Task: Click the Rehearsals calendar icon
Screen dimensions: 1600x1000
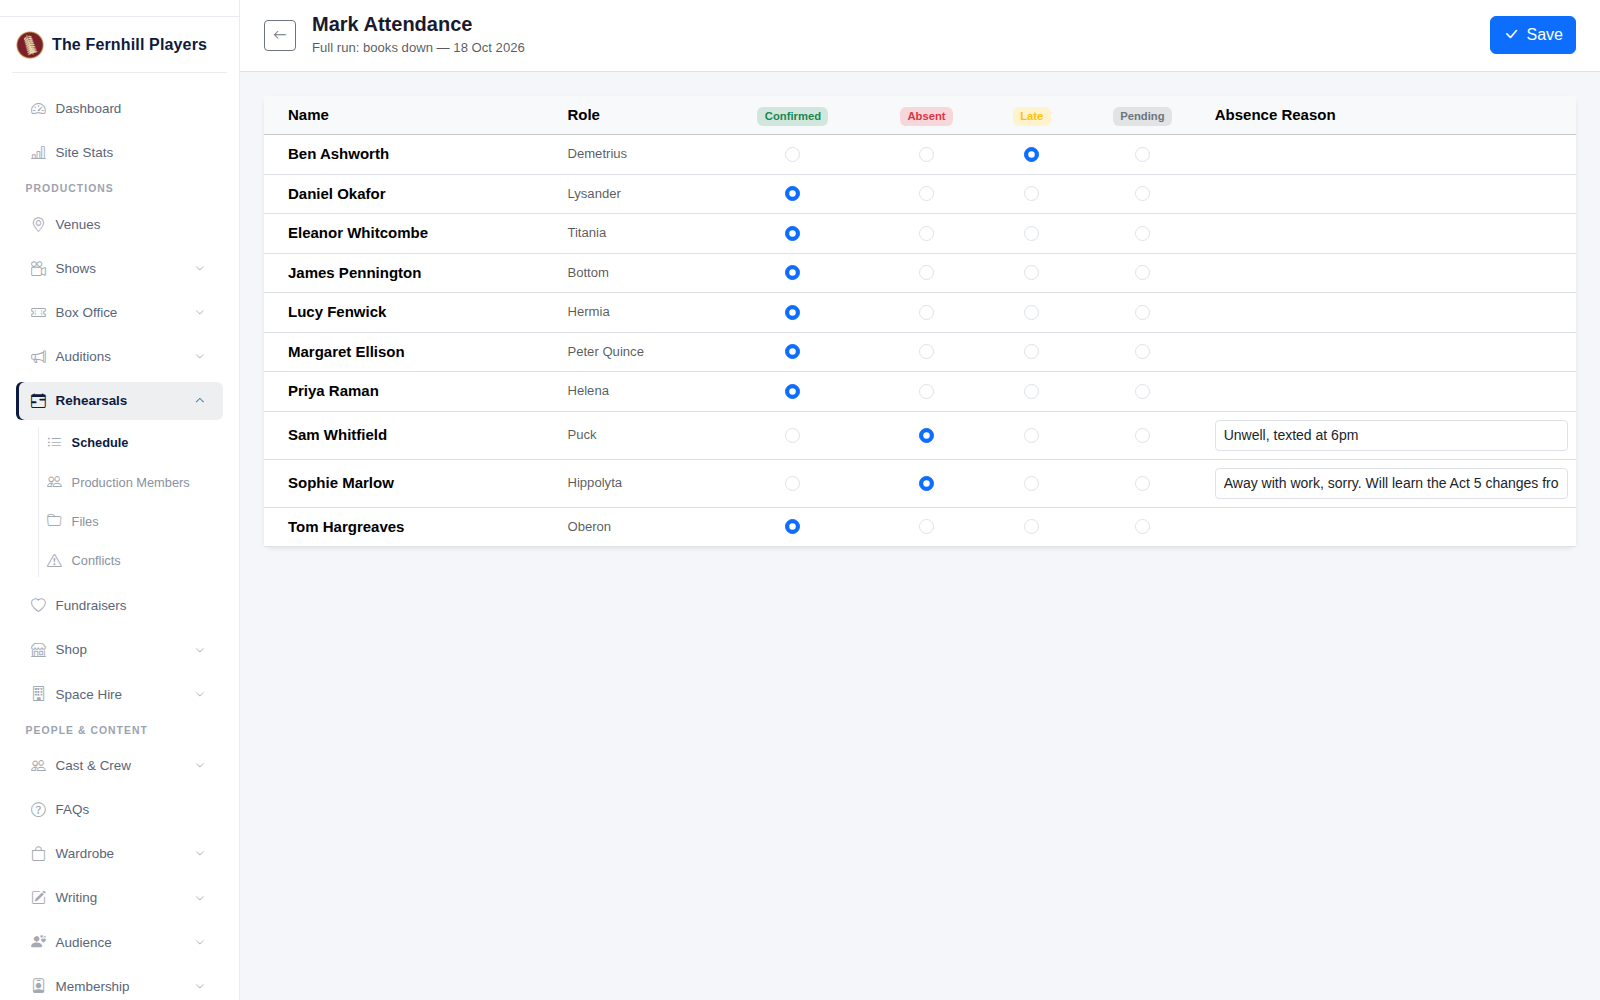Action: [x=39, y=401]
